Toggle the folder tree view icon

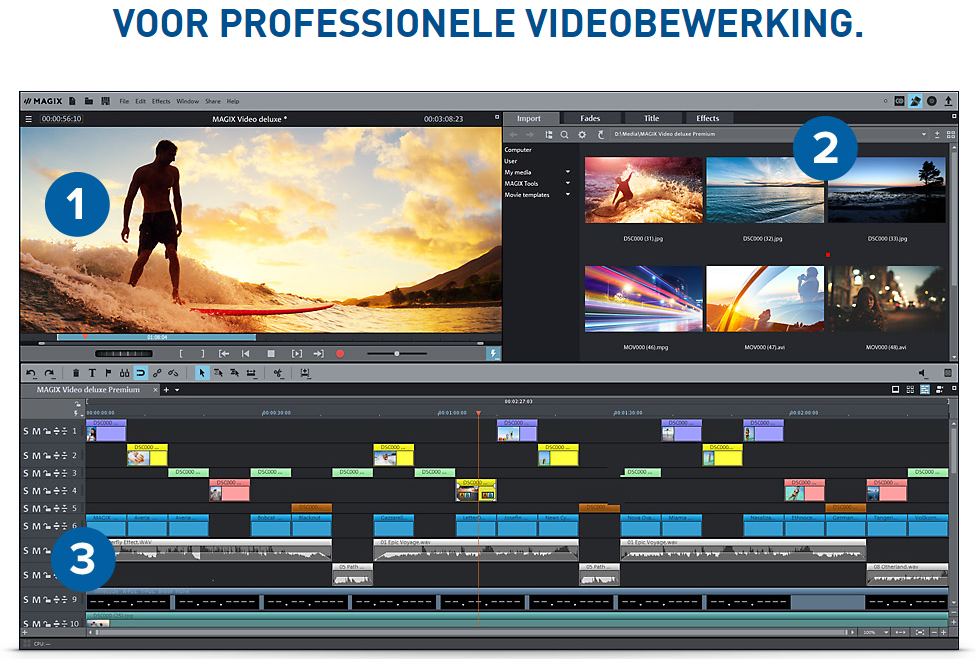[x=548, y=134]
